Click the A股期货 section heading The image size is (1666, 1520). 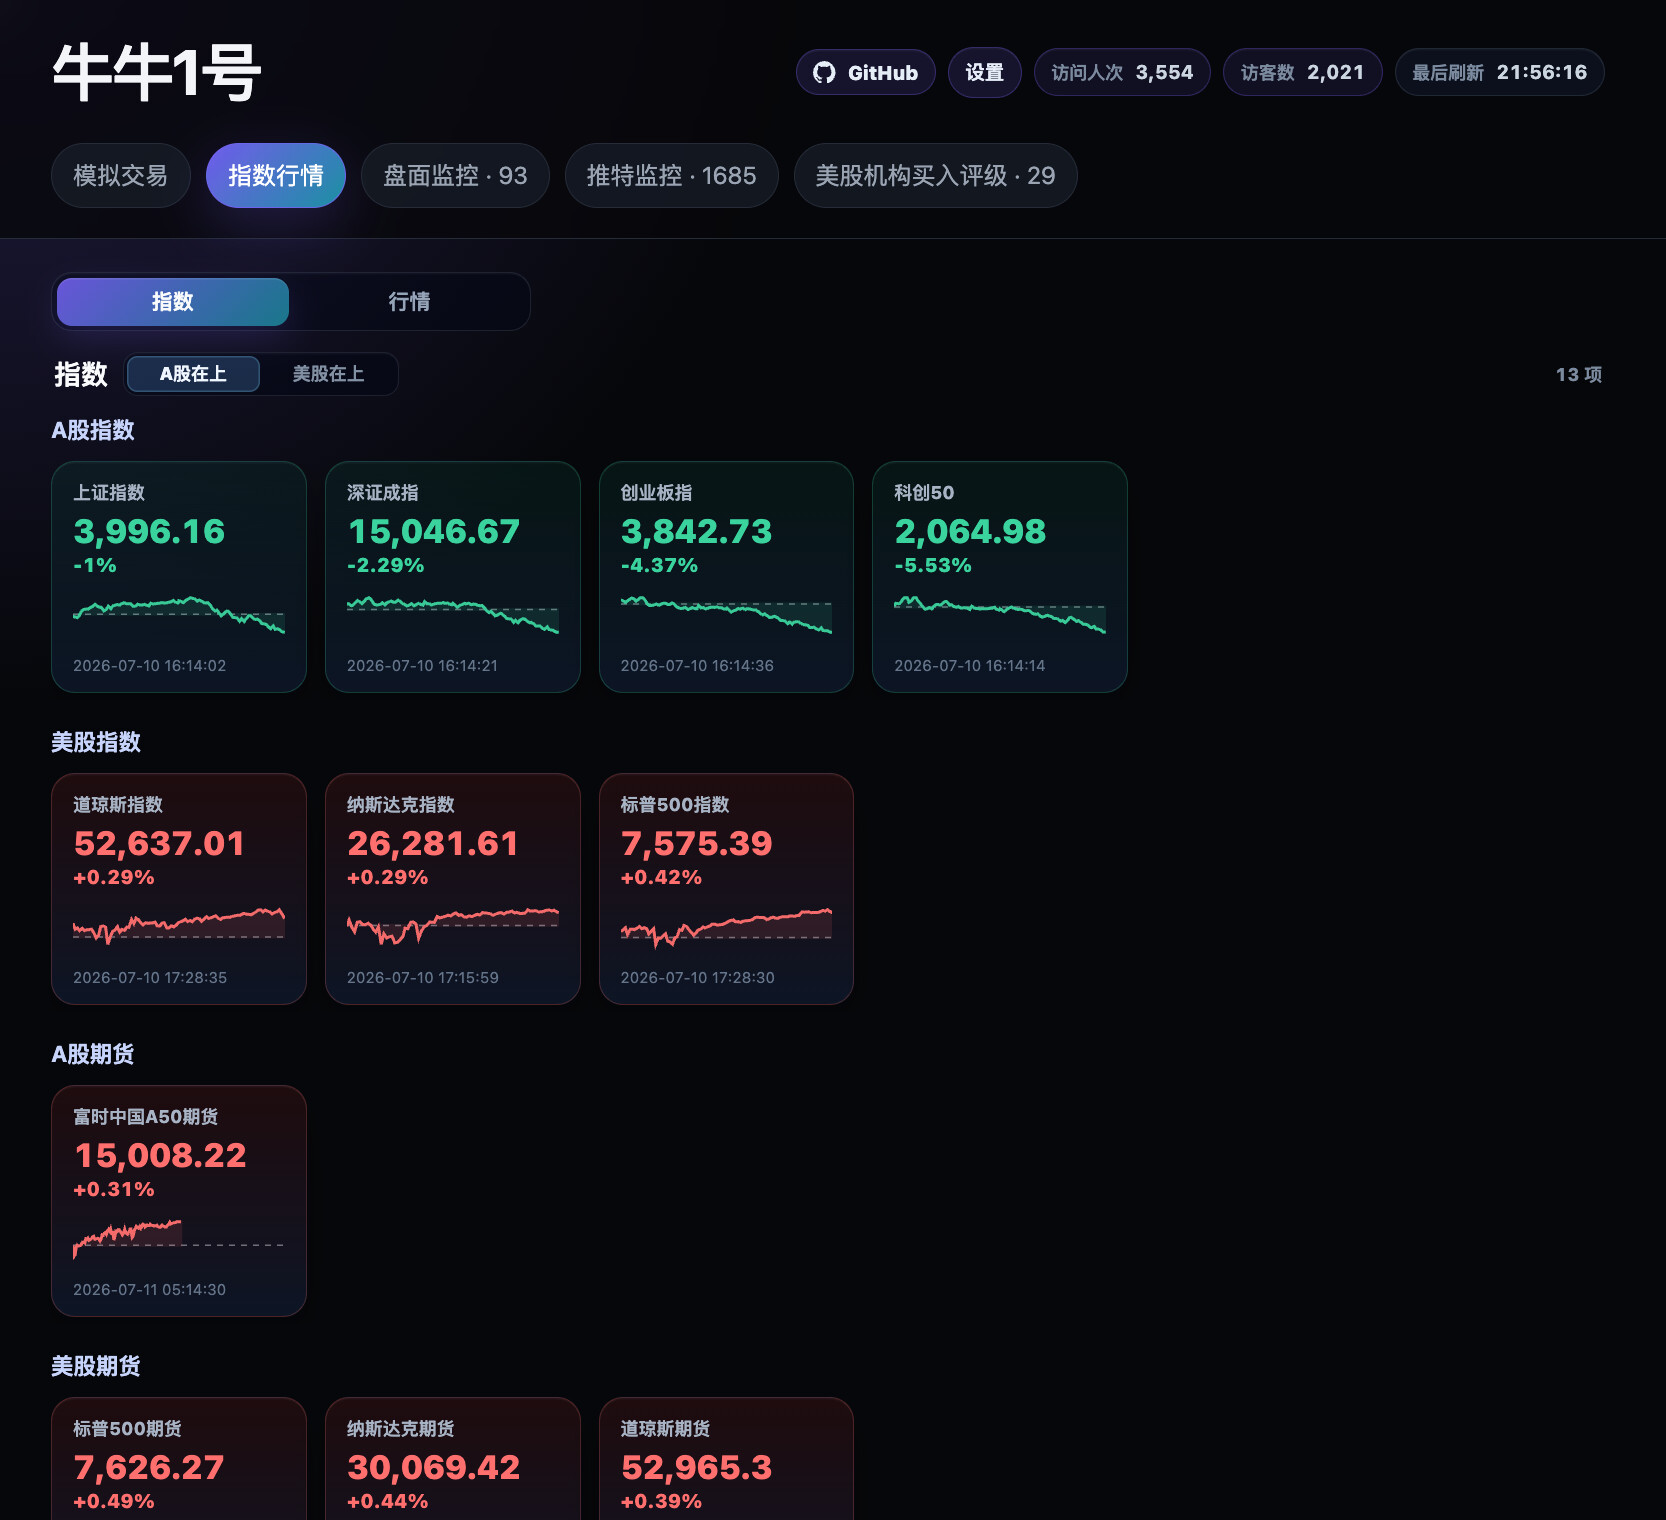[x=93, y=1054]
